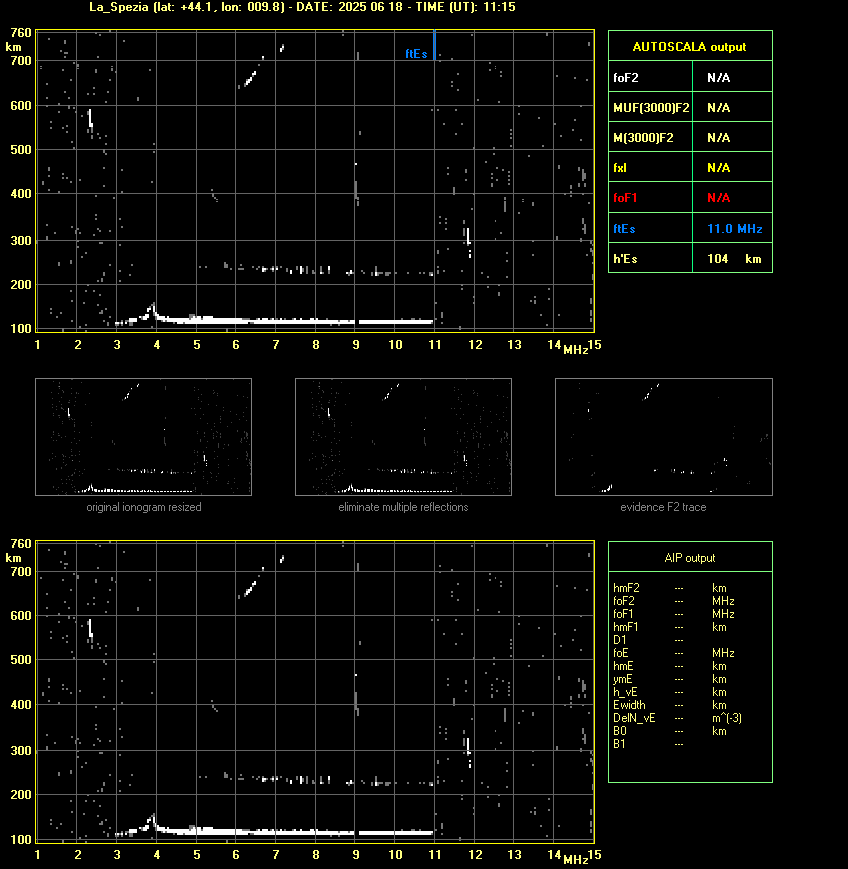Click the h'Es label

click(x=625, y=259)
